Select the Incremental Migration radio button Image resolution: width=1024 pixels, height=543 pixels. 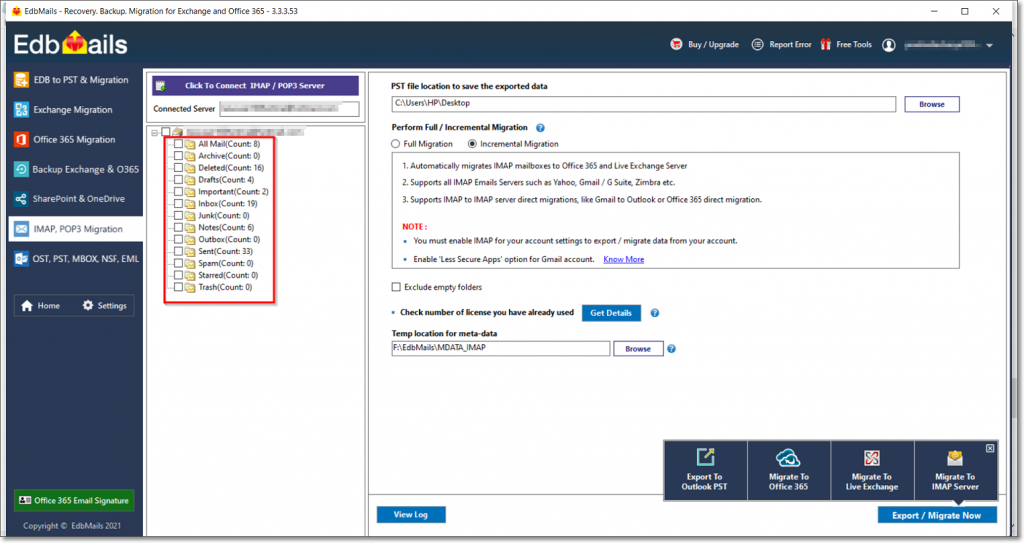(x=472, y=144)
